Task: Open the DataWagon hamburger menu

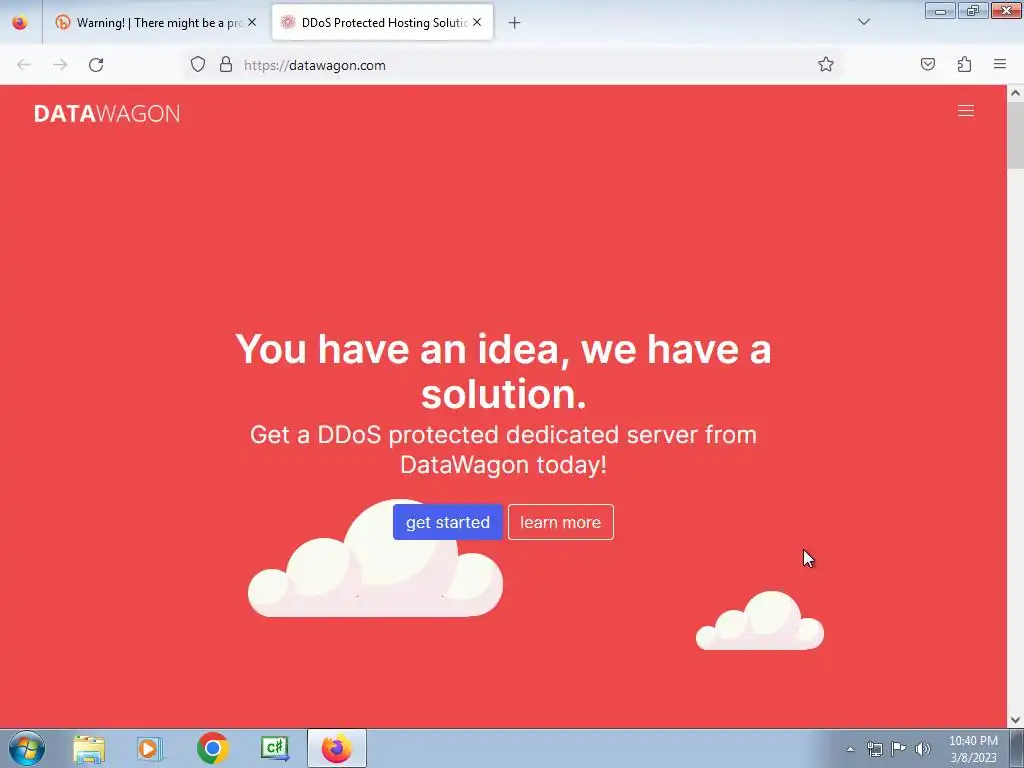Action: pyautogui.click(x=966, y=111)
